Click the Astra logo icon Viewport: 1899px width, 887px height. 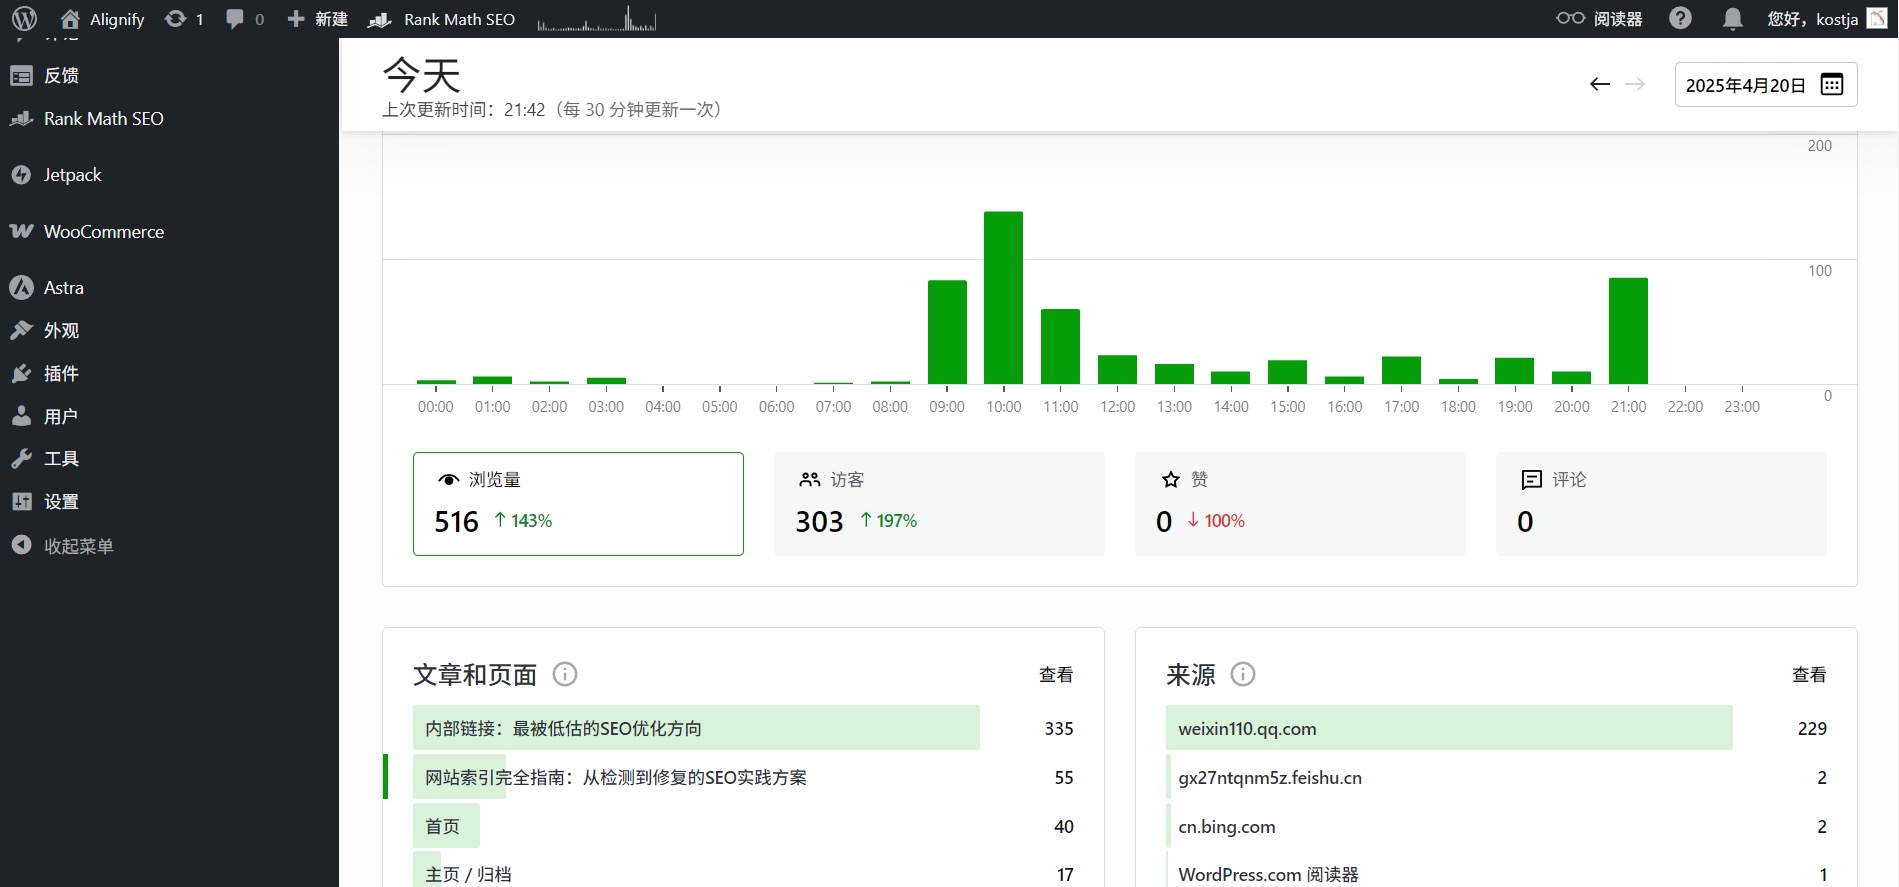click(21, 287)
